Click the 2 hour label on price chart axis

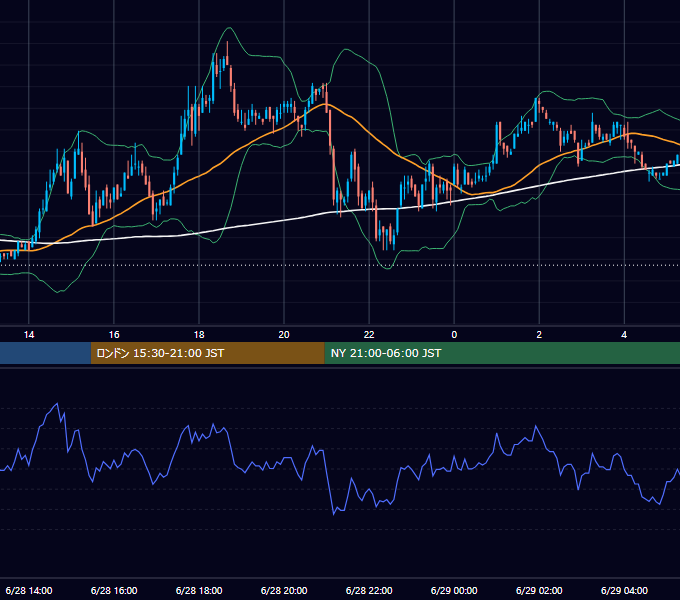point(539,335)
